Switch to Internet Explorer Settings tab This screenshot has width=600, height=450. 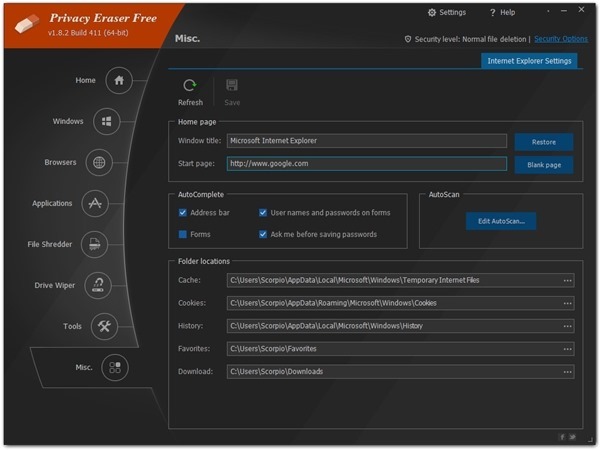click(529, 61)
